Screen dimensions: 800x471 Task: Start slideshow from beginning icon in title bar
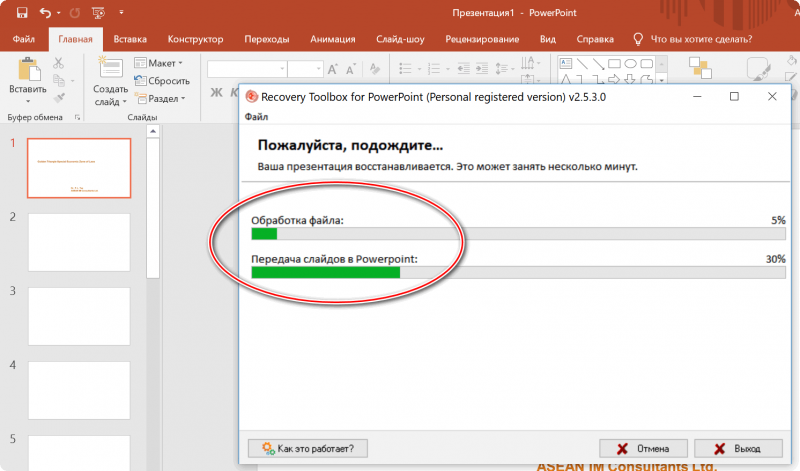point(98,13)
